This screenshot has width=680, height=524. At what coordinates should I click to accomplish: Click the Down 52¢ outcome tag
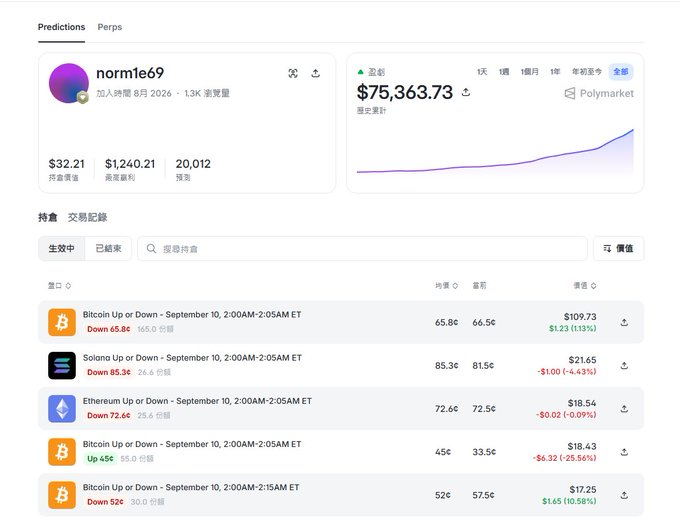click(x=105, y=502)
